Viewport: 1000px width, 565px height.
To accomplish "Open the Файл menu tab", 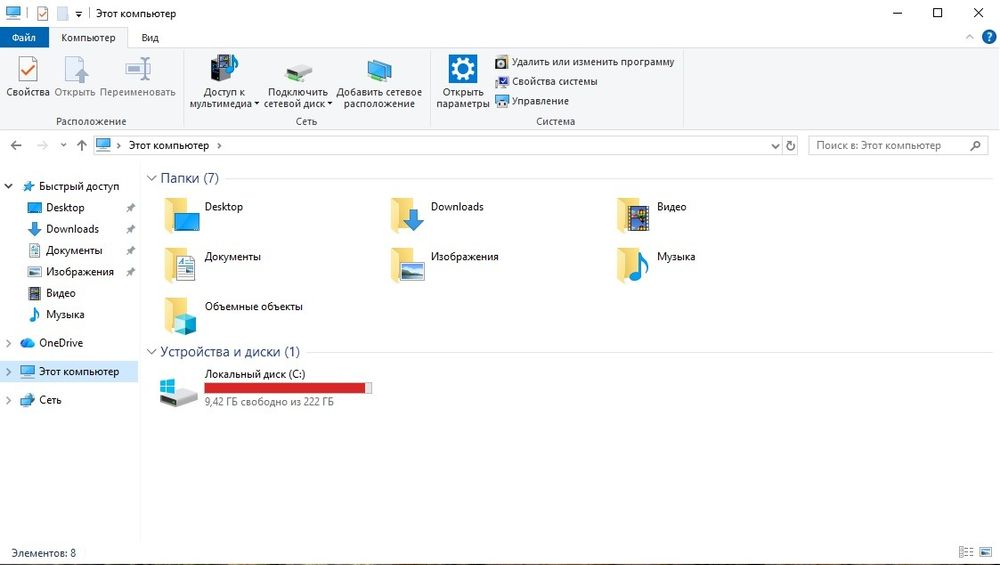I will [24, 38].
